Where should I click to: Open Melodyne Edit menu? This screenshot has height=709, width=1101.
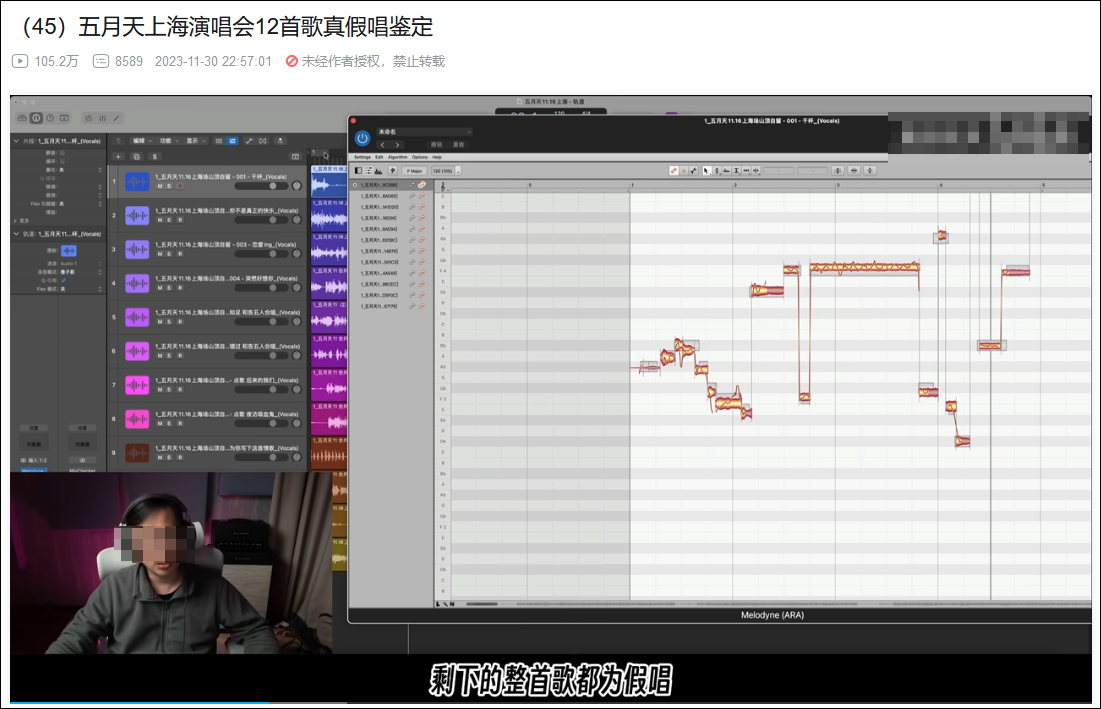pos(379,157)
